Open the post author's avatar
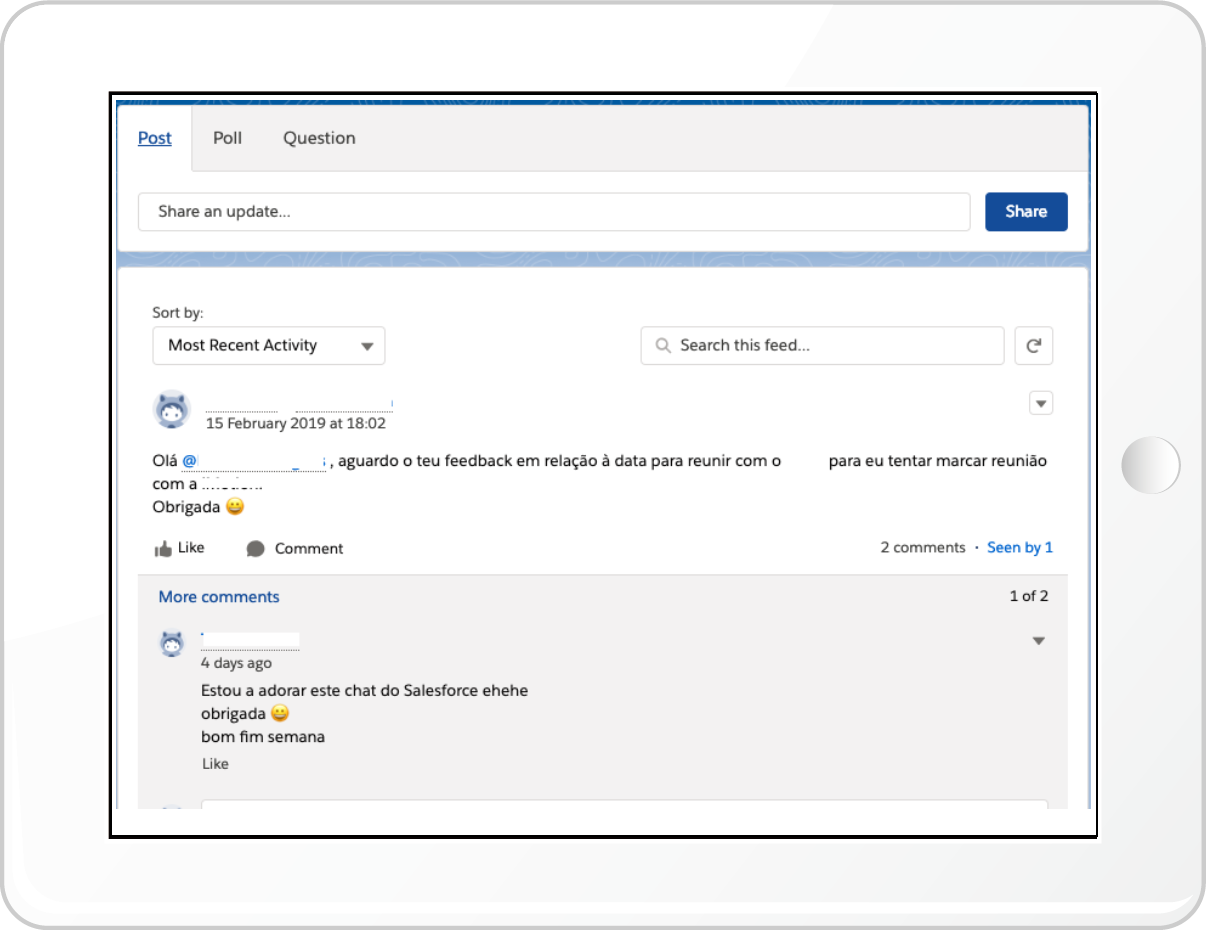1206x930 pixels. [x=171, y=410]
